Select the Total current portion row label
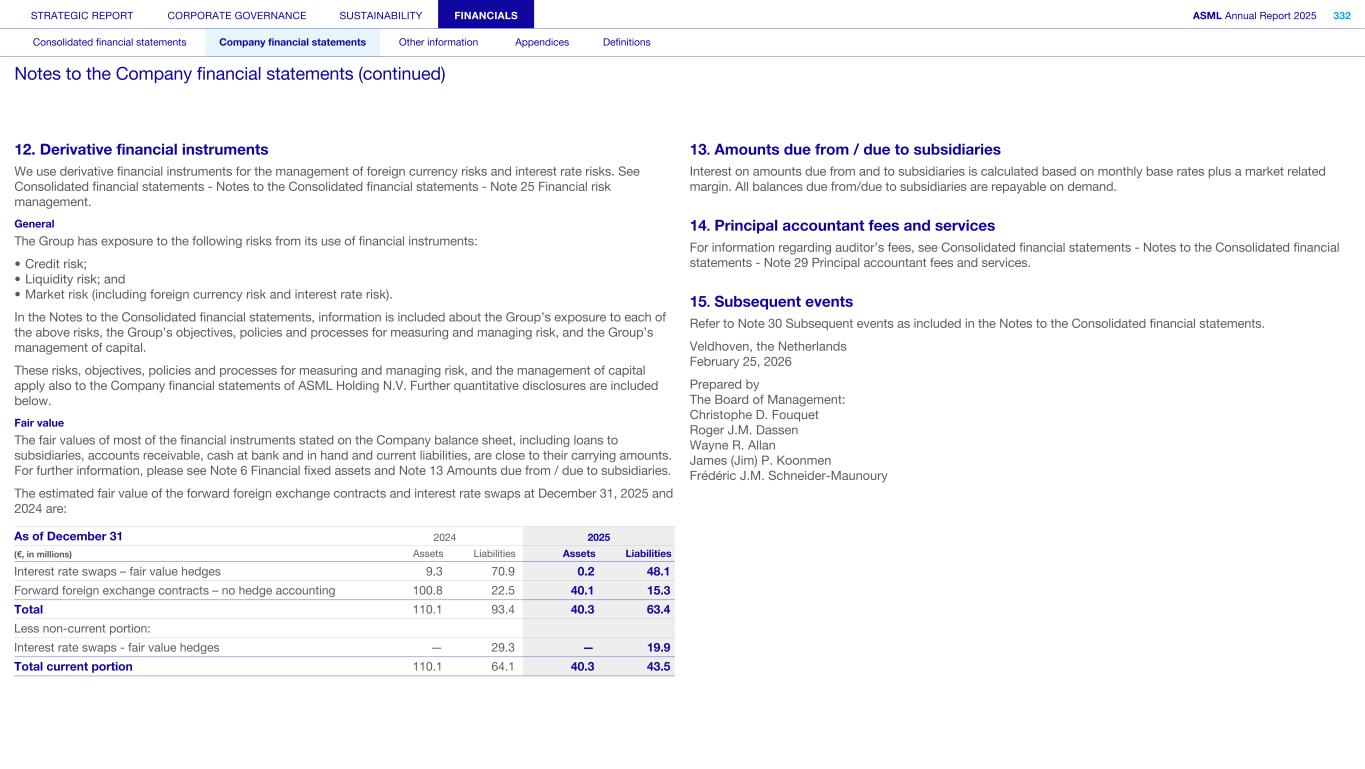1365x769 pixels. point(73,666)
